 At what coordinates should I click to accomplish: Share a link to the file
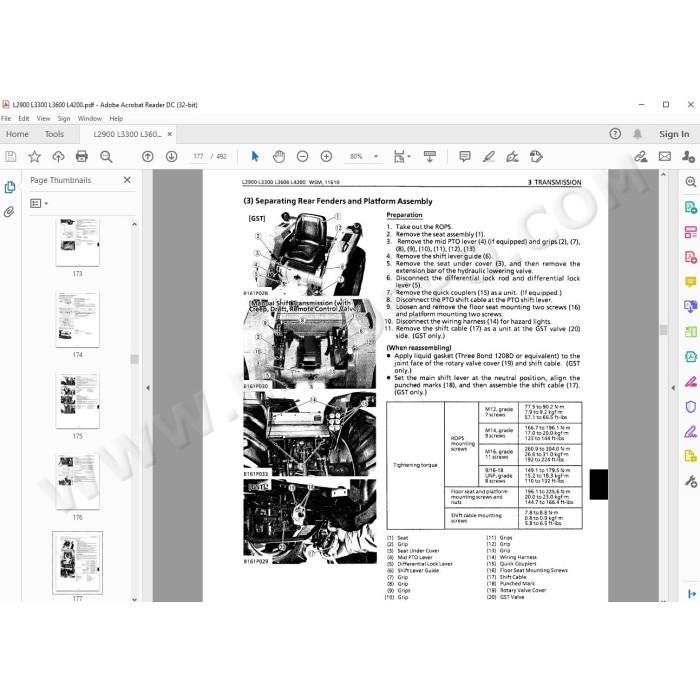(x=641, y=156)
